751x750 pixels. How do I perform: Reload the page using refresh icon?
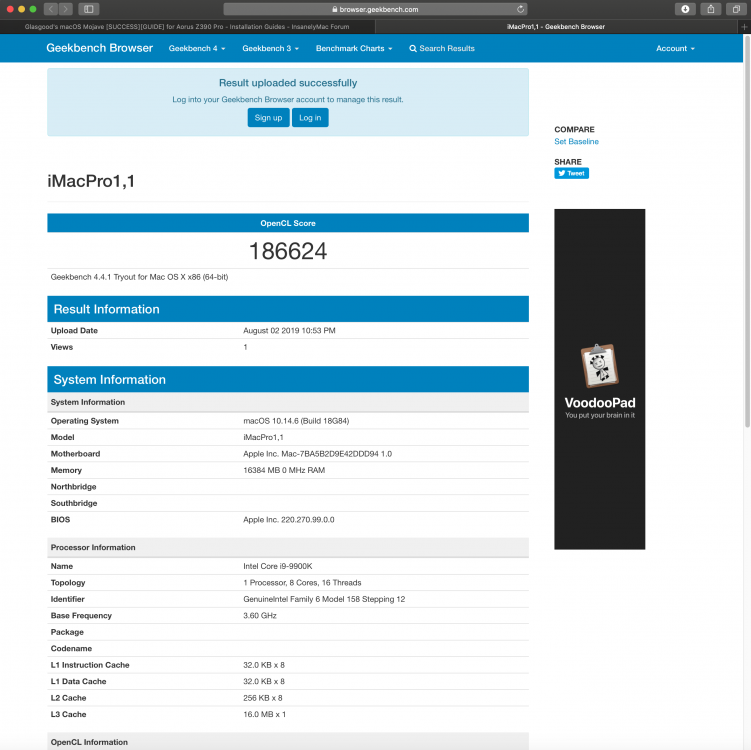(520, 9)
